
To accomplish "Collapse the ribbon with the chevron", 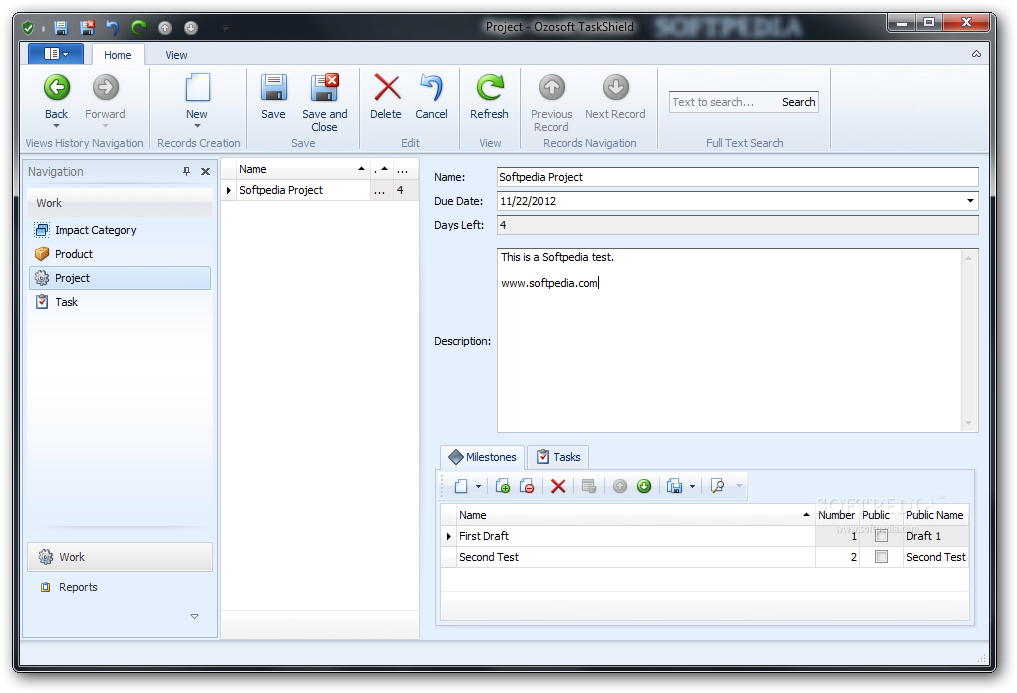I will tap(976, 54).
